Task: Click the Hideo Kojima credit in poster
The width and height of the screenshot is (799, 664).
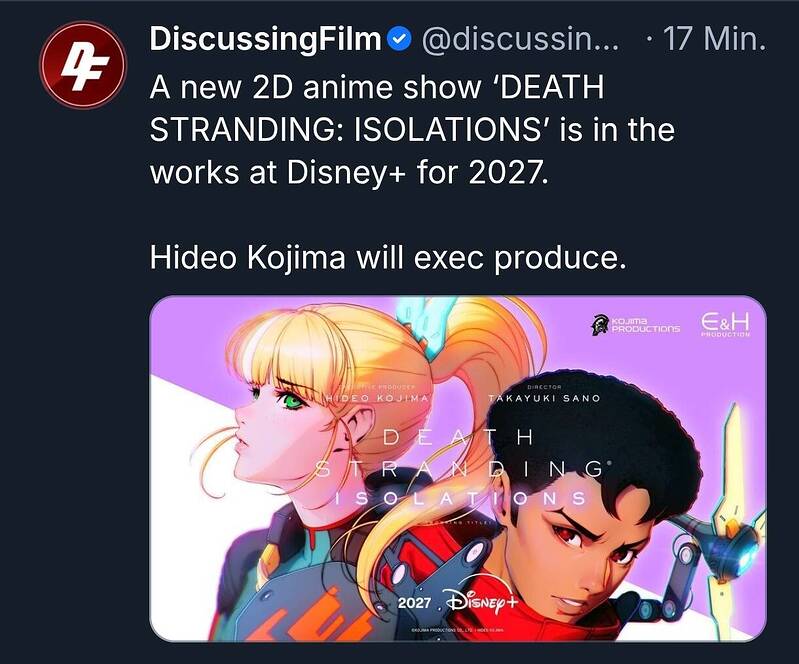Action: pyautogui.click(x=378, y=395)
